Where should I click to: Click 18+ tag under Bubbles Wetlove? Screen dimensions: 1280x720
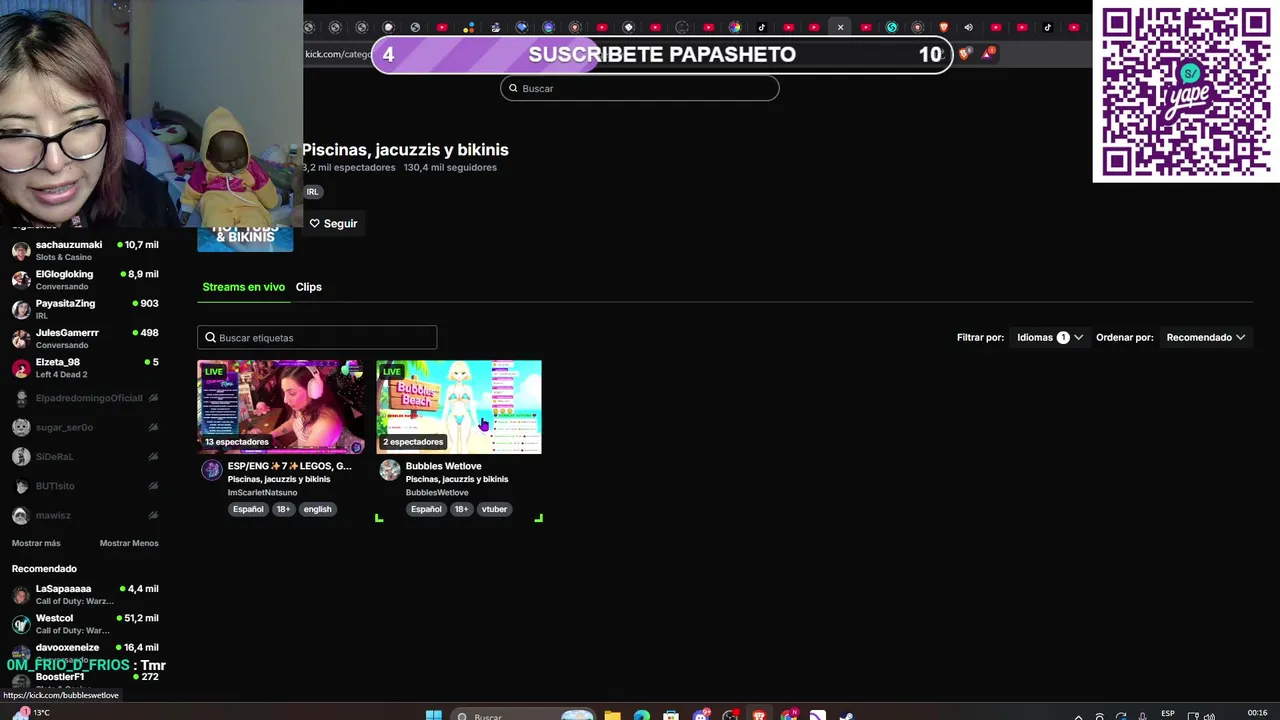pyautogui.click(x=461, y=509)
